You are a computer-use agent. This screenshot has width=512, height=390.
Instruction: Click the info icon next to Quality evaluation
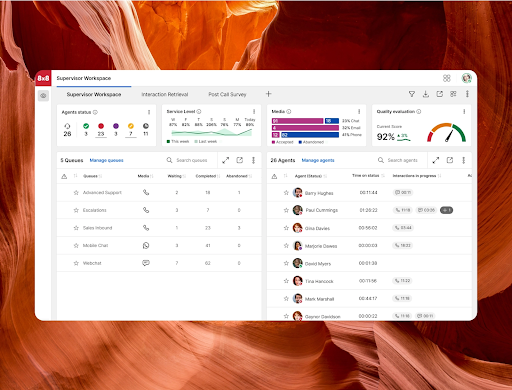[419, 112]
